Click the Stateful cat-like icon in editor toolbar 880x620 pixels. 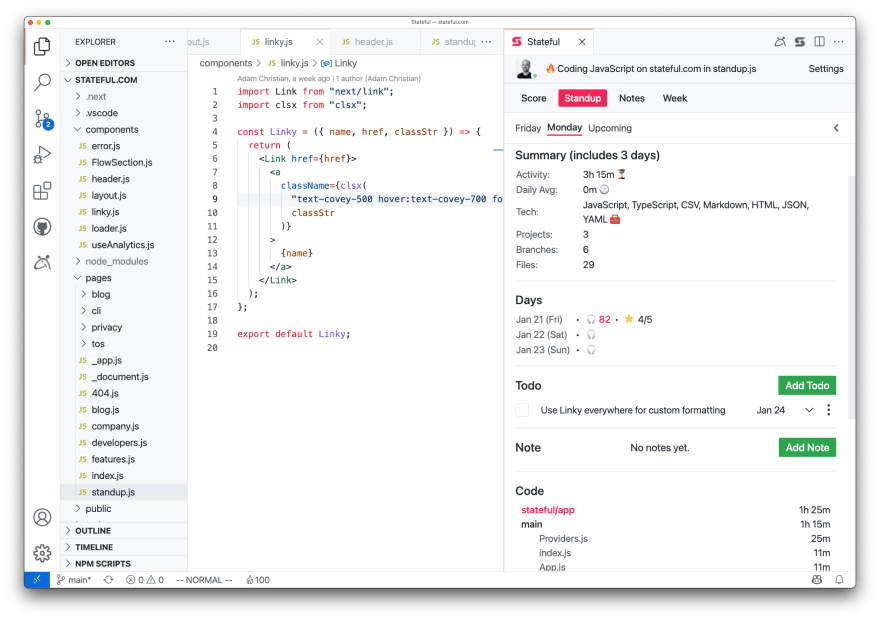780,42
